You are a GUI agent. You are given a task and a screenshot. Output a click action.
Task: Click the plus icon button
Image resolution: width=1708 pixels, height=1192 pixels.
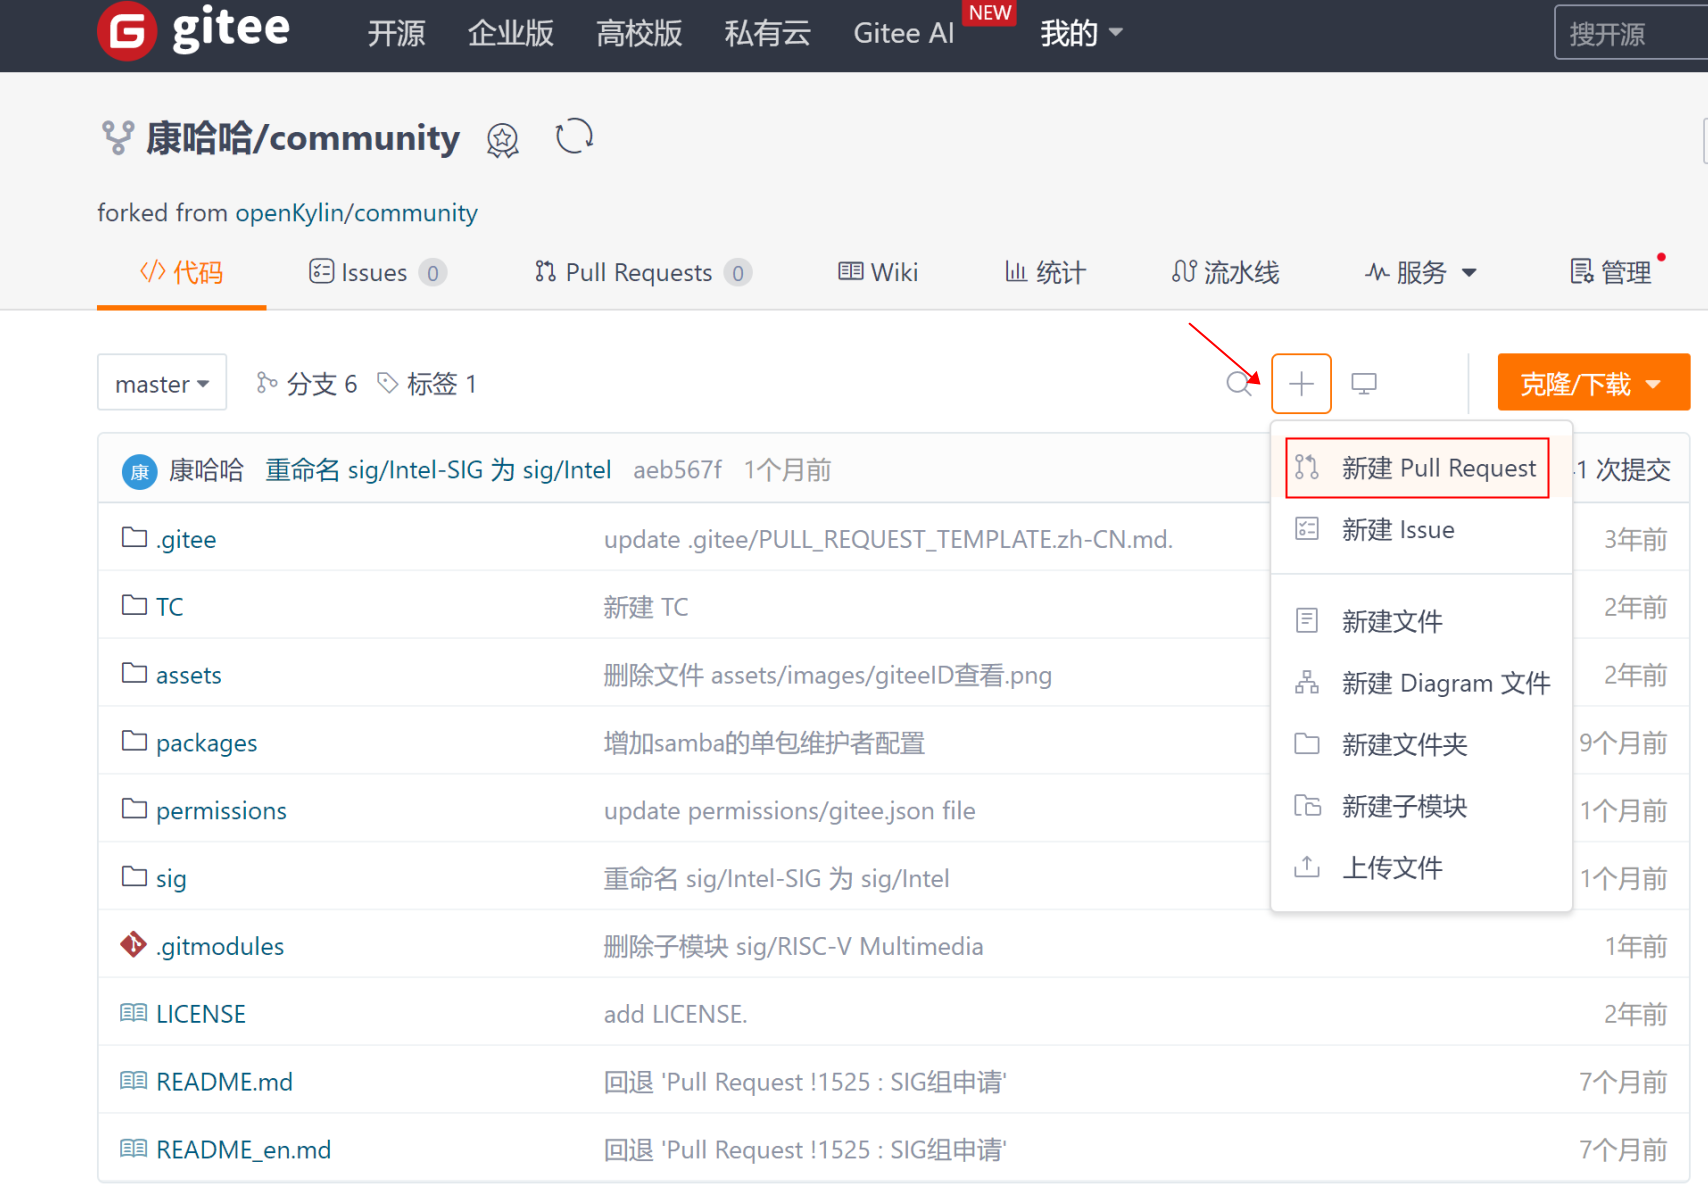click(x=1301, y=383)
